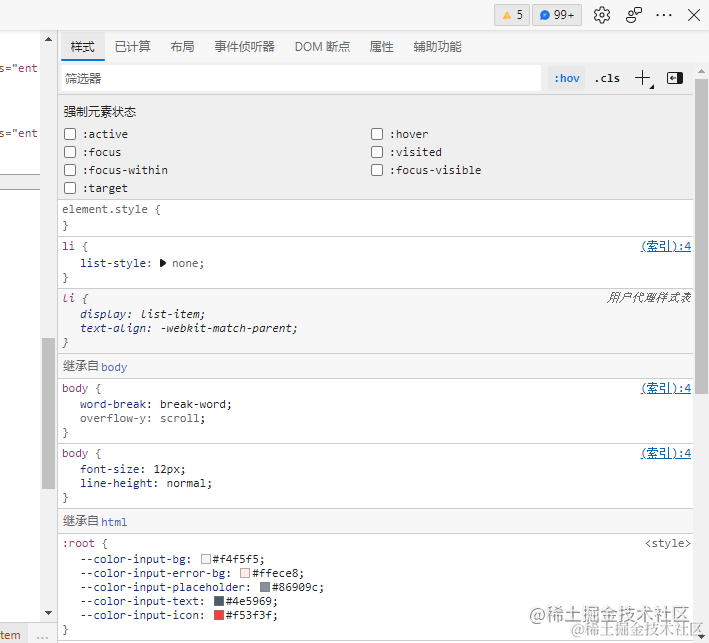Open the #ffece8 color swatch

pyautogui.click(x=245, y=573)
